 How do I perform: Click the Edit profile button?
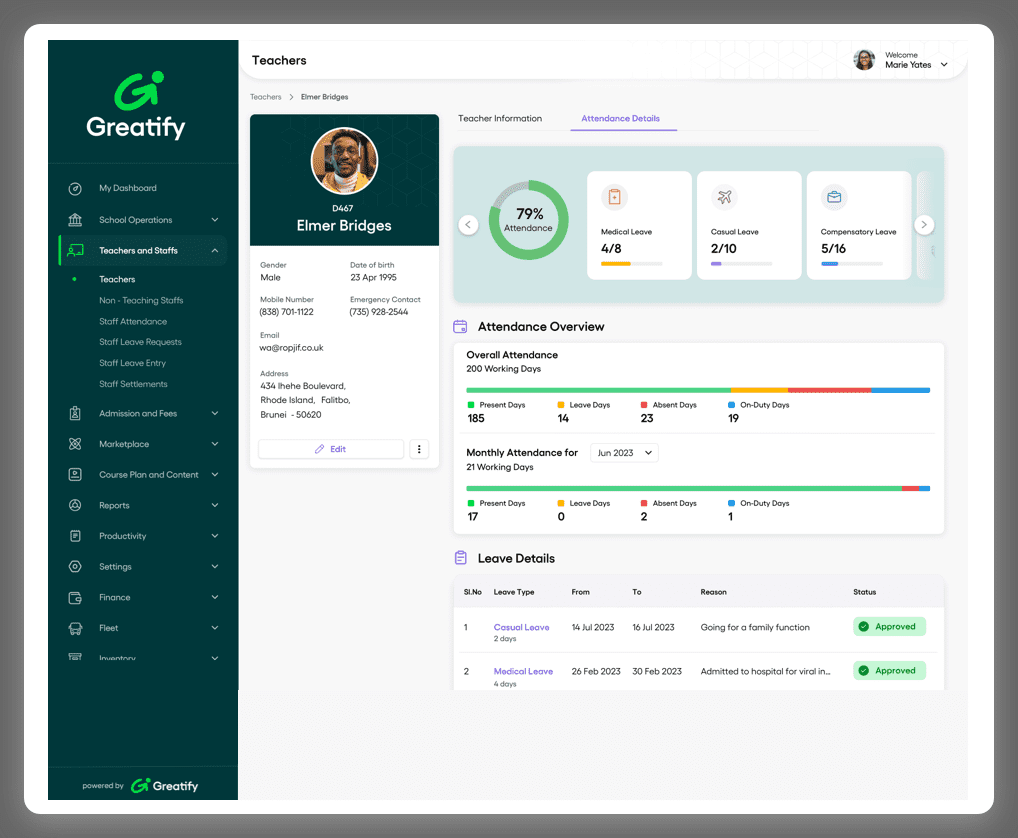point(331,449)
